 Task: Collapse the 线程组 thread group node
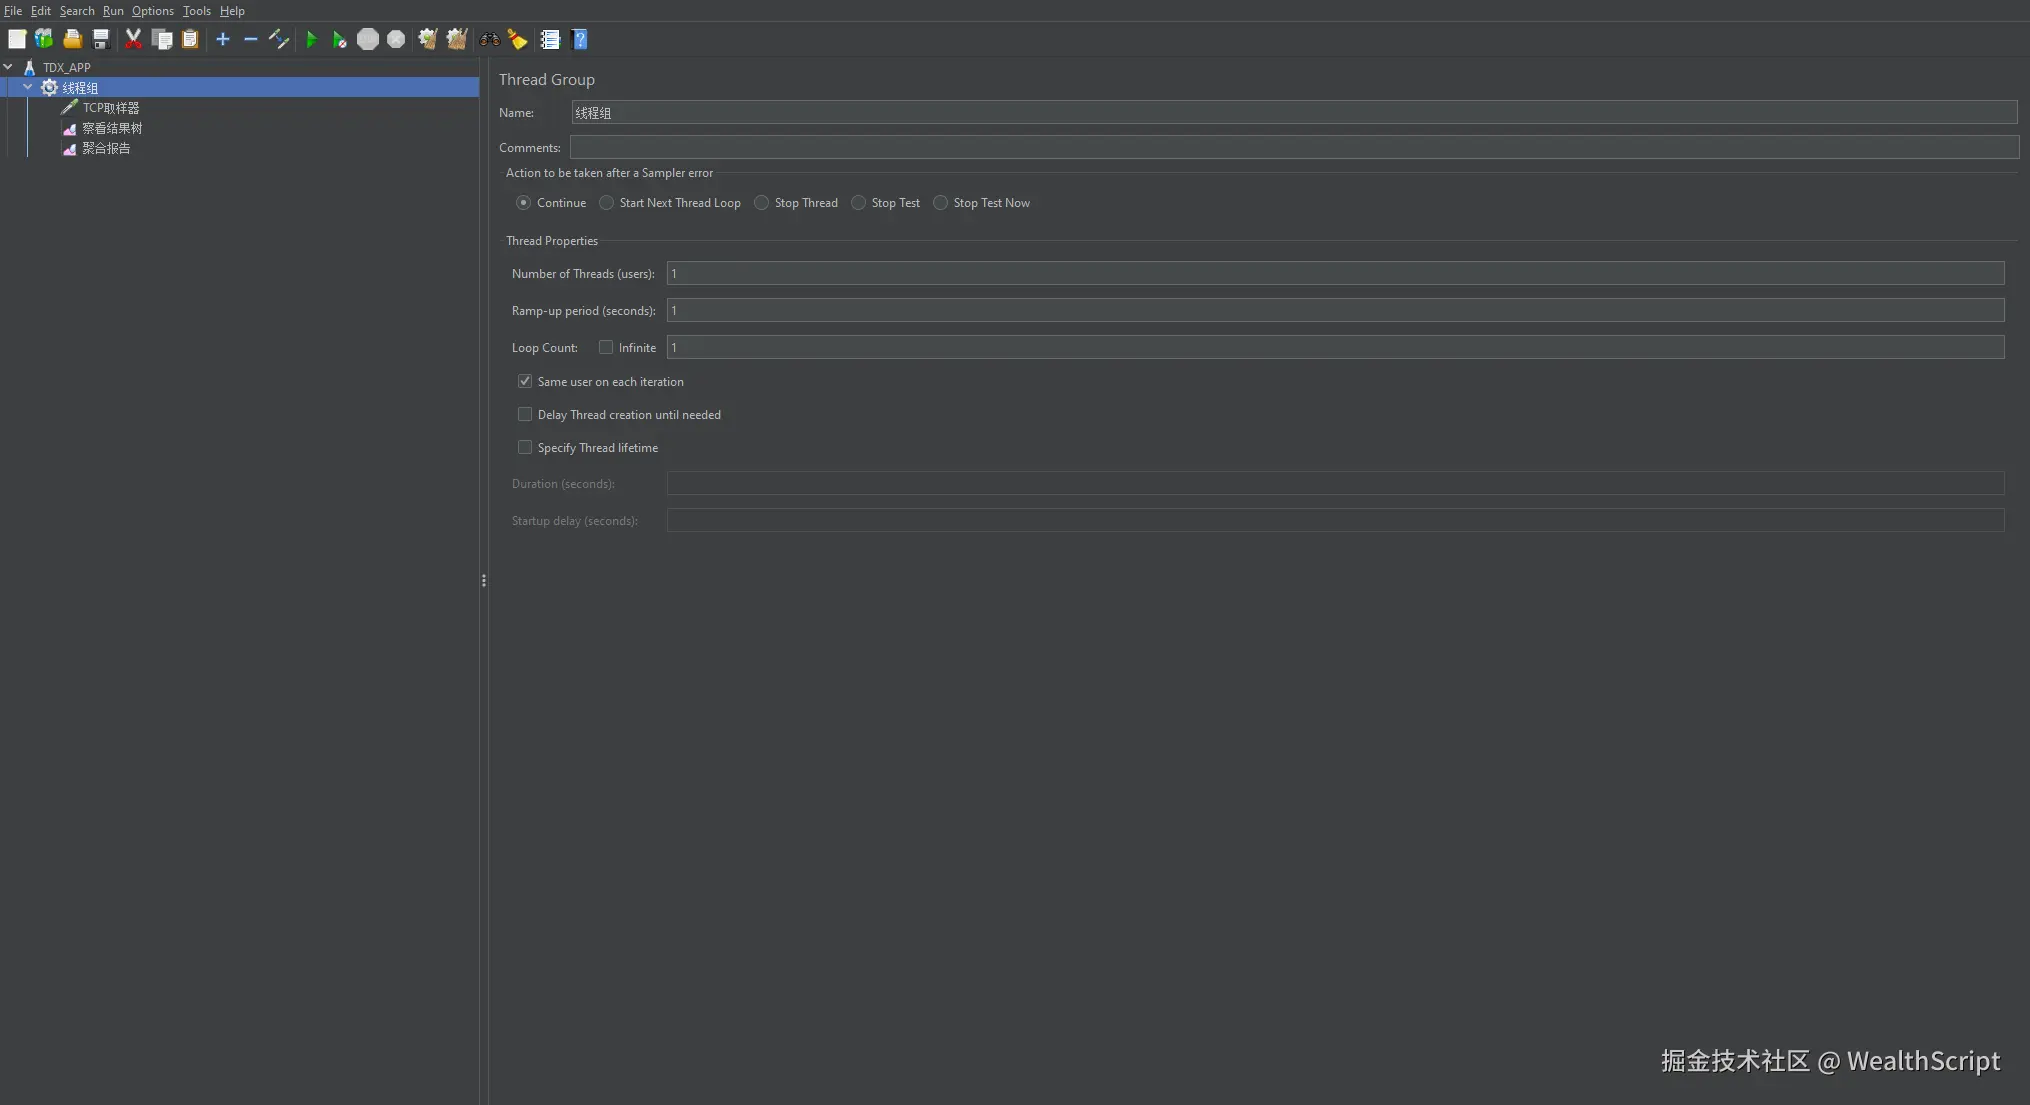tap(28, 88)
